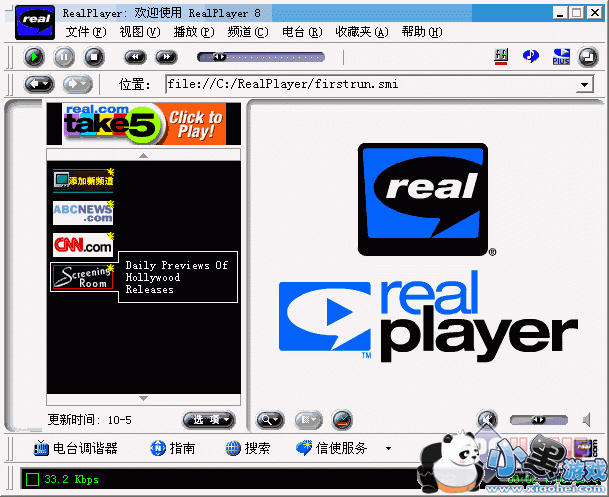
Task: Click the Rewind button
Action: point(135,57)
